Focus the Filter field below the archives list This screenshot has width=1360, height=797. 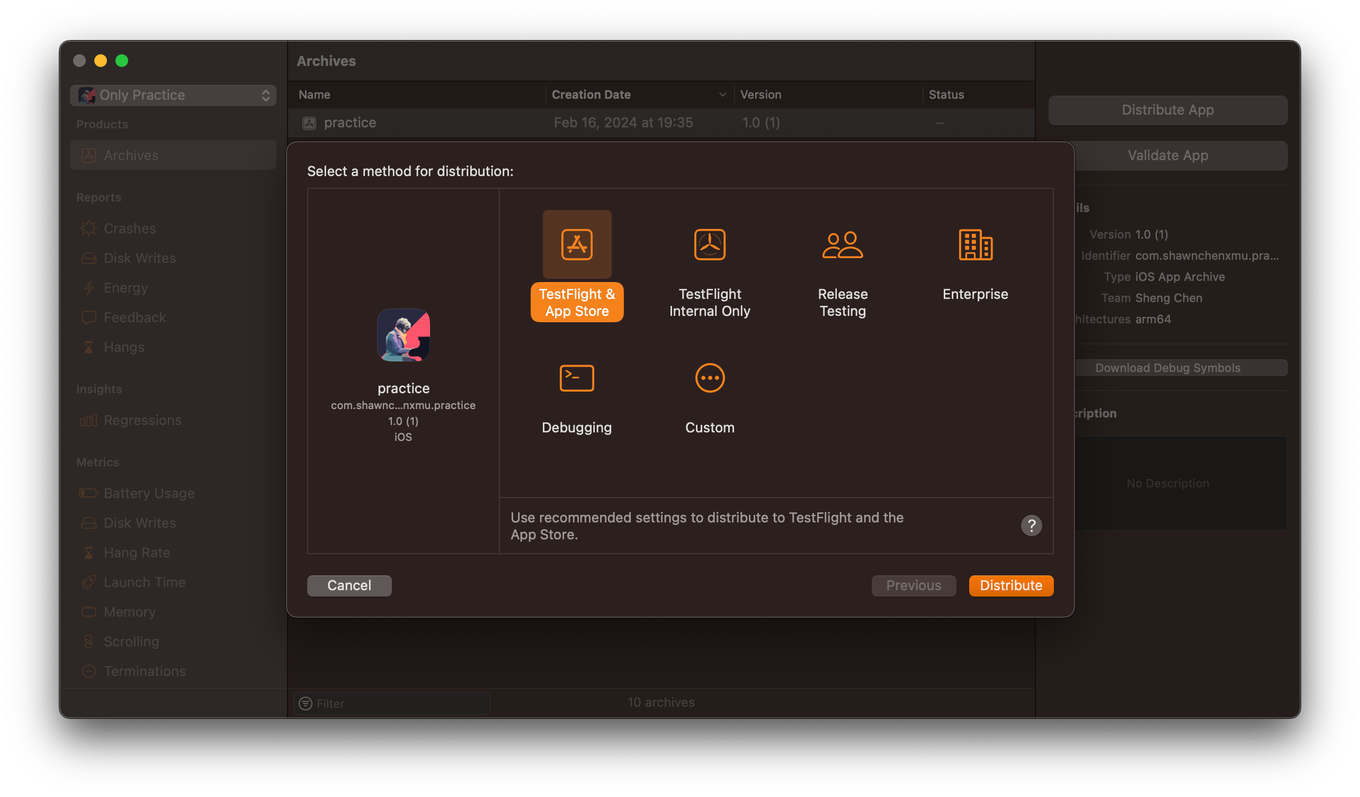[391, 704]
